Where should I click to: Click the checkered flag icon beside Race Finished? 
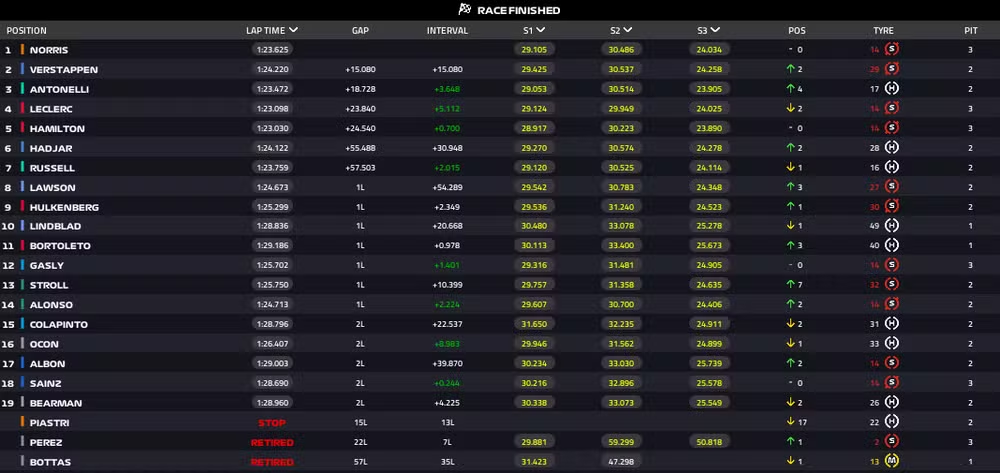[x=464, y=10]
